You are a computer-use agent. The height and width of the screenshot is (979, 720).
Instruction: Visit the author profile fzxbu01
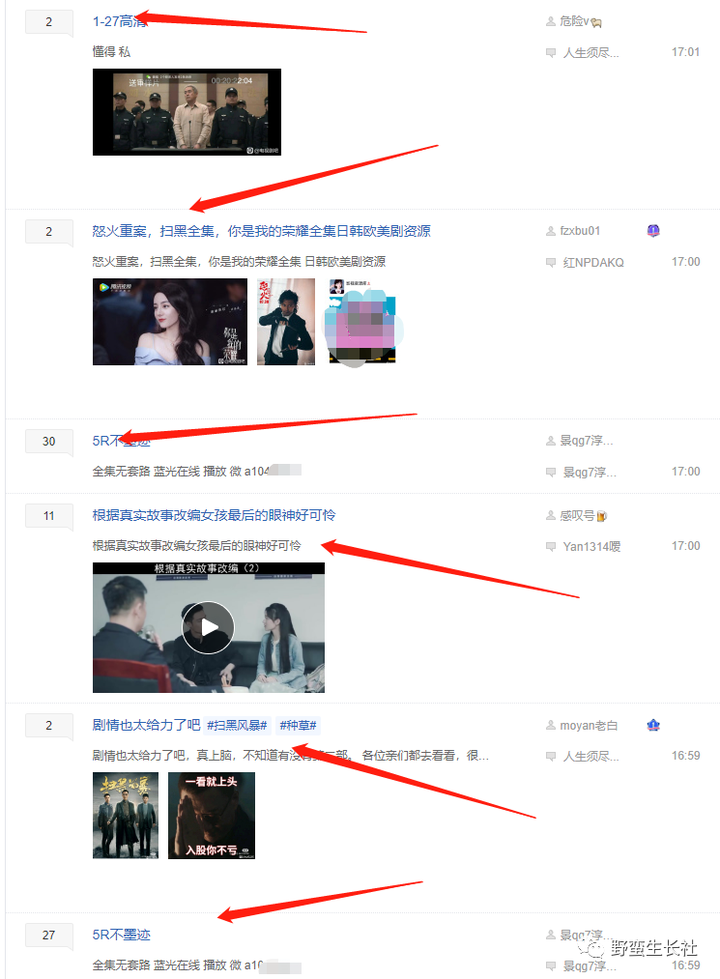[580, 231]
